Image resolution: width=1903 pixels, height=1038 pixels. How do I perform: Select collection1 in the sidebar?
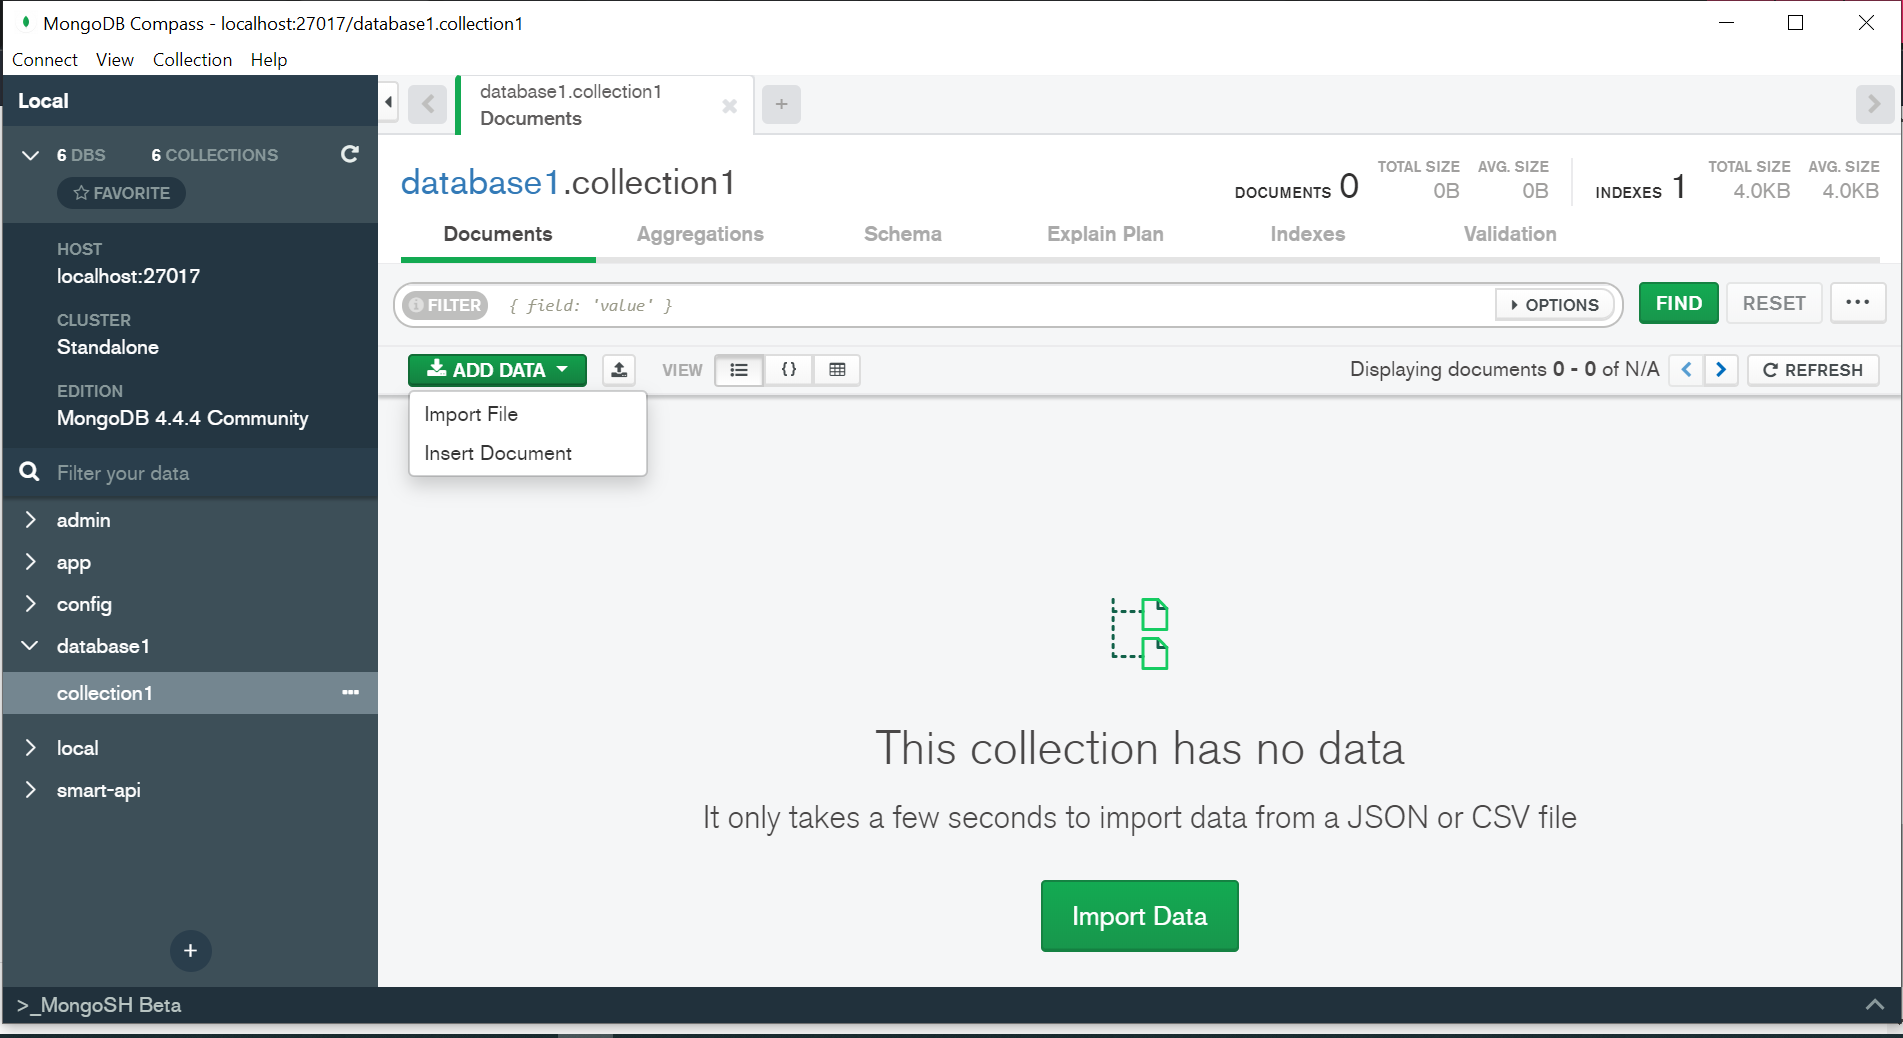pyautogui.click(x=105, y=693)
